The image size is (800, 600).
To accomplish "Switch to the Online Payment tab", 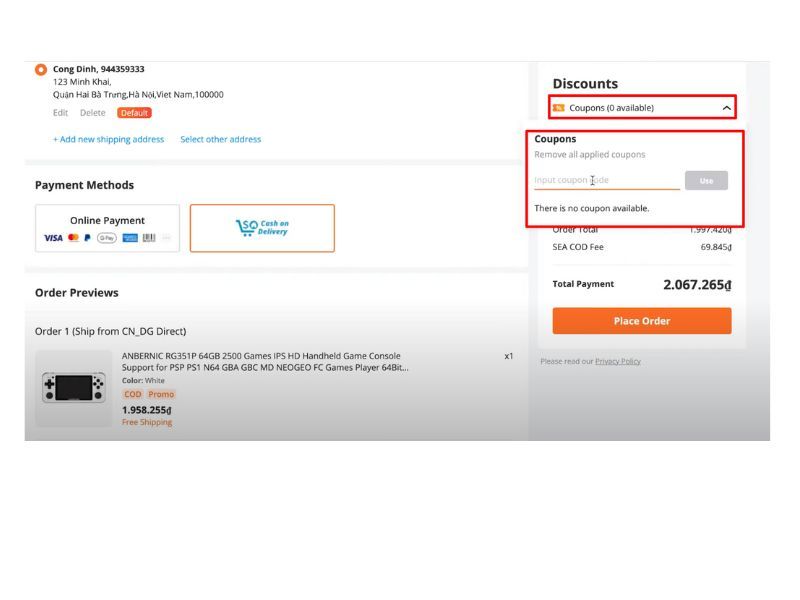I will tap(108, 220).
